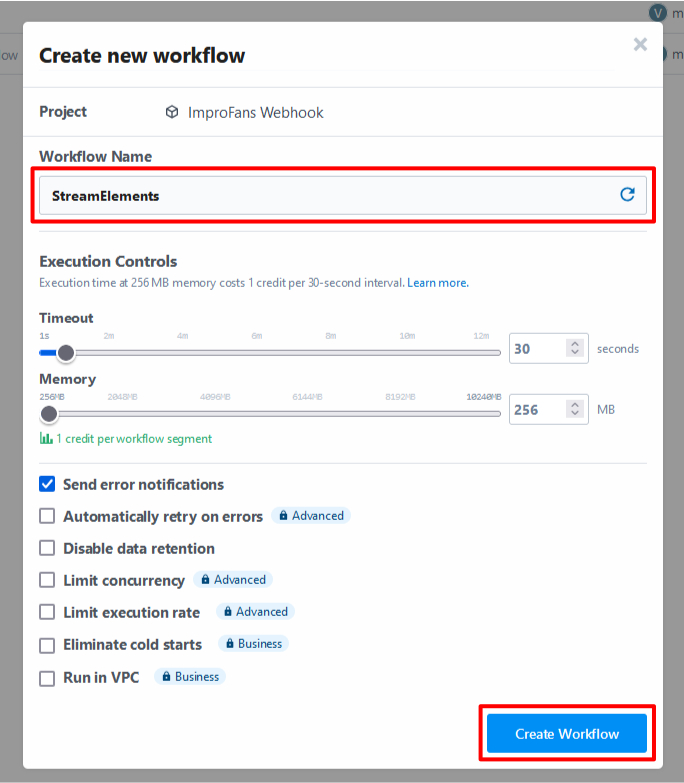The image size is (684, 783).
Task: Click the Advanced badge next to Automatically retry
Action: click(x=311, y=515)
